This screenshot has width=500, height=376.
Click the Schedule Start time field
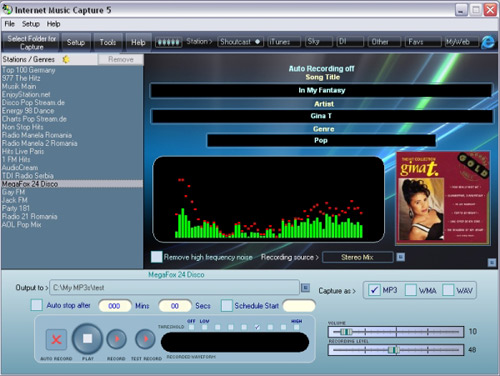(299, 306)
